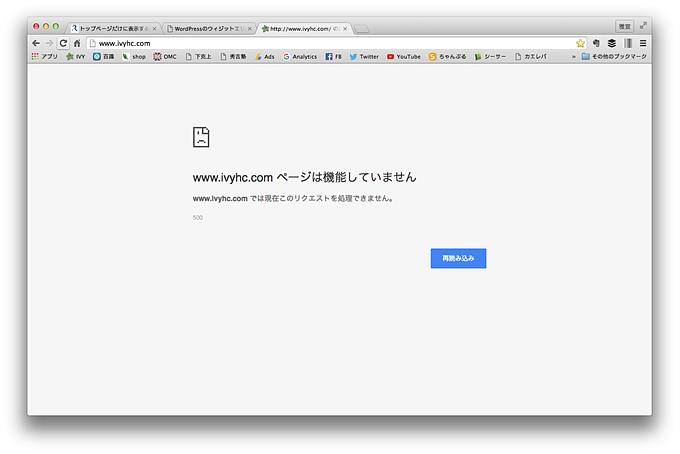
Task: Close the www.ivyhc.com tab
Action: pyautogui.click(x=345, y=29)
